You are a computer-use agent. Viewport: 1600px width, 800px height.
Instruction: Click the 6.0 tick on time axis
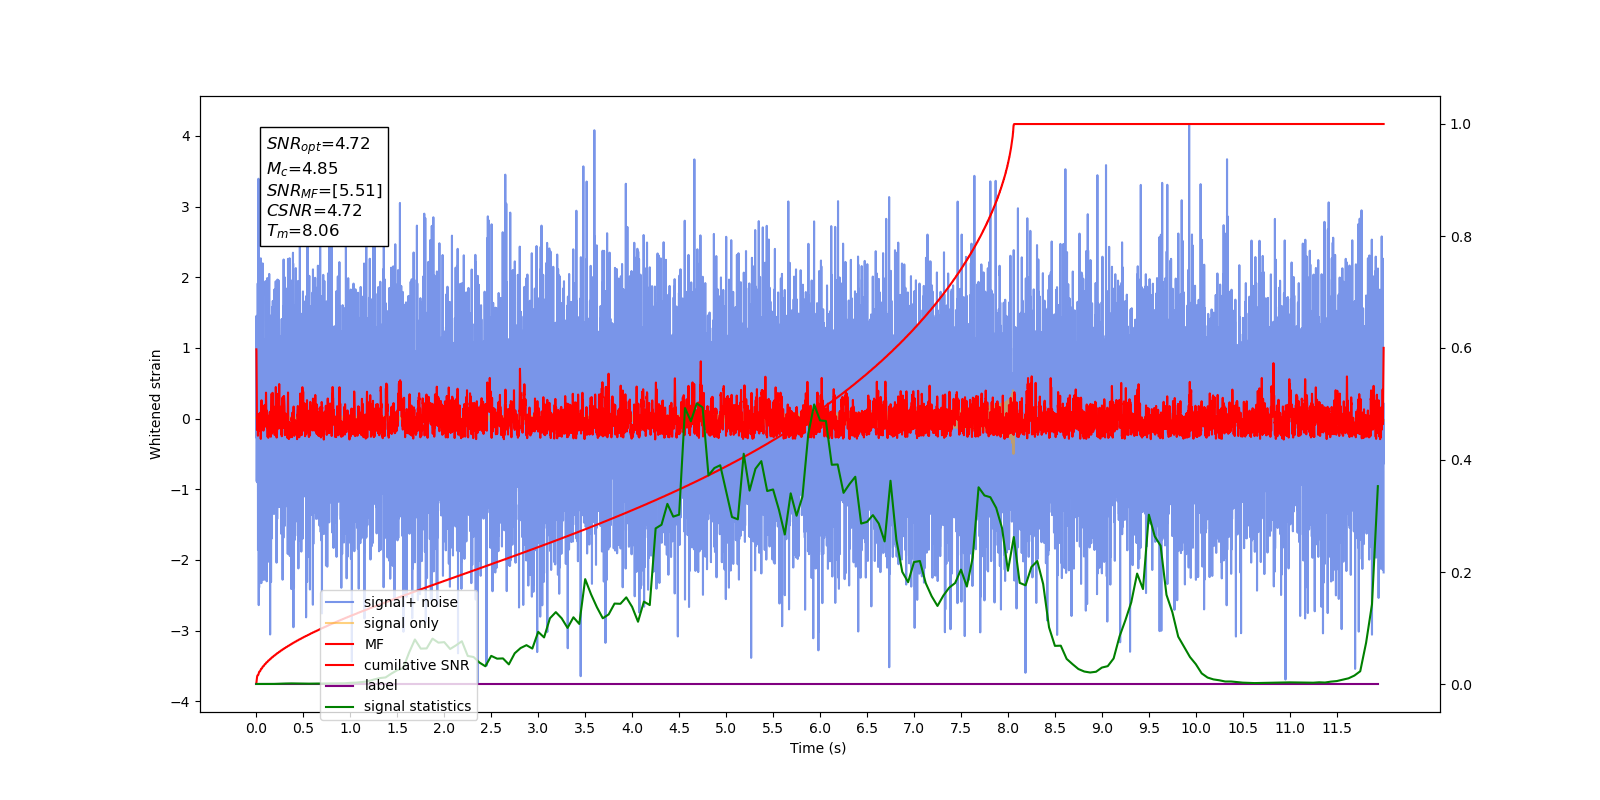820,728
